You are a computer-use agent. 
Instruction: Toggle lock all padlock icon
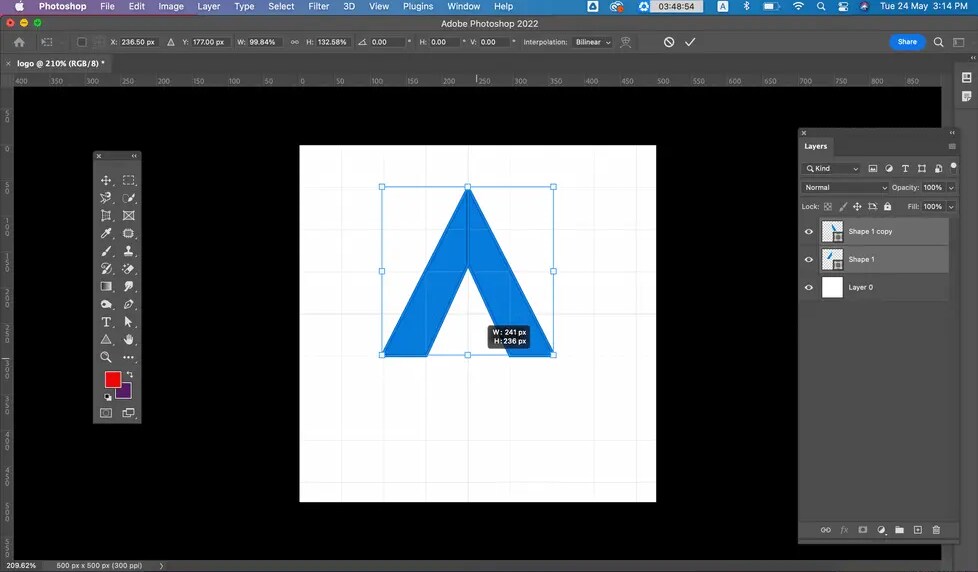tap(888, 206)
